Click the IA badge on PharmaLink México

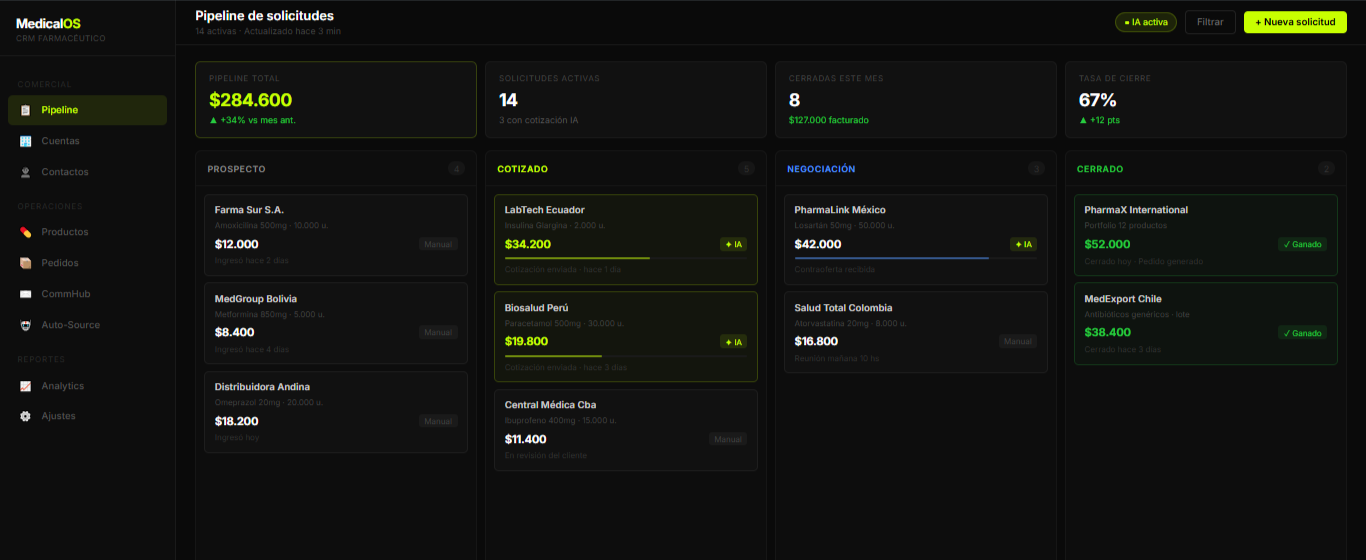click(1023, 244)
